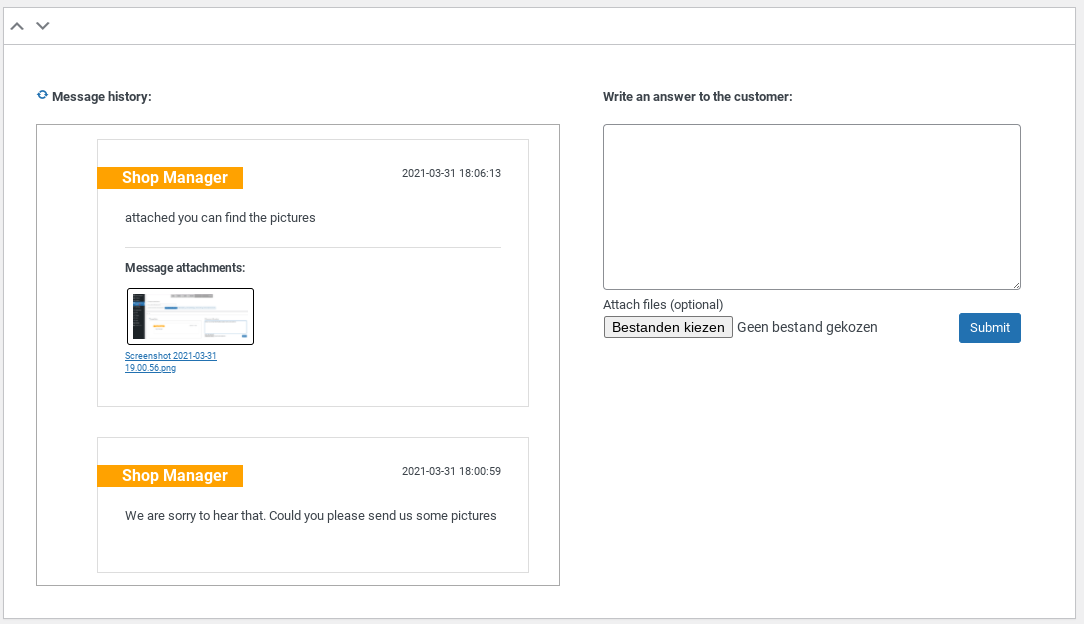
Task: Click the 'Message attachments:' label
Action: pyautogui.click(x=185, y=268)
